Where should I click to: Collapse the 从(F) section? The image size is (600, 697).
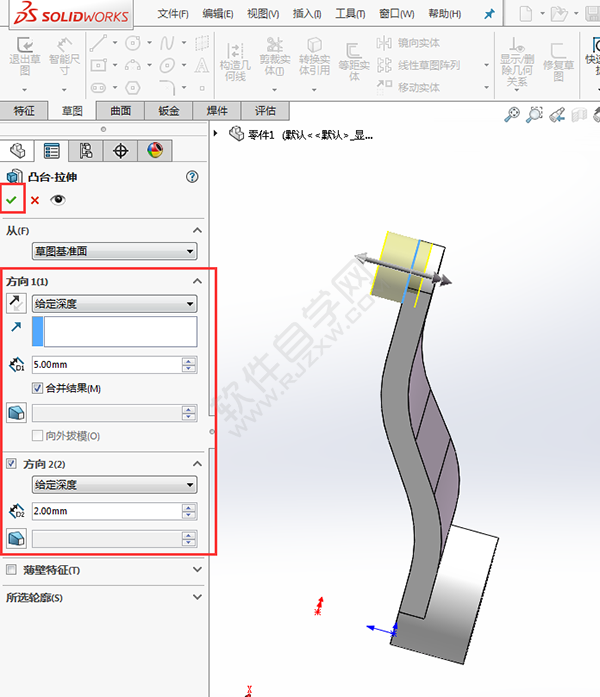click(x=197, y=230)
